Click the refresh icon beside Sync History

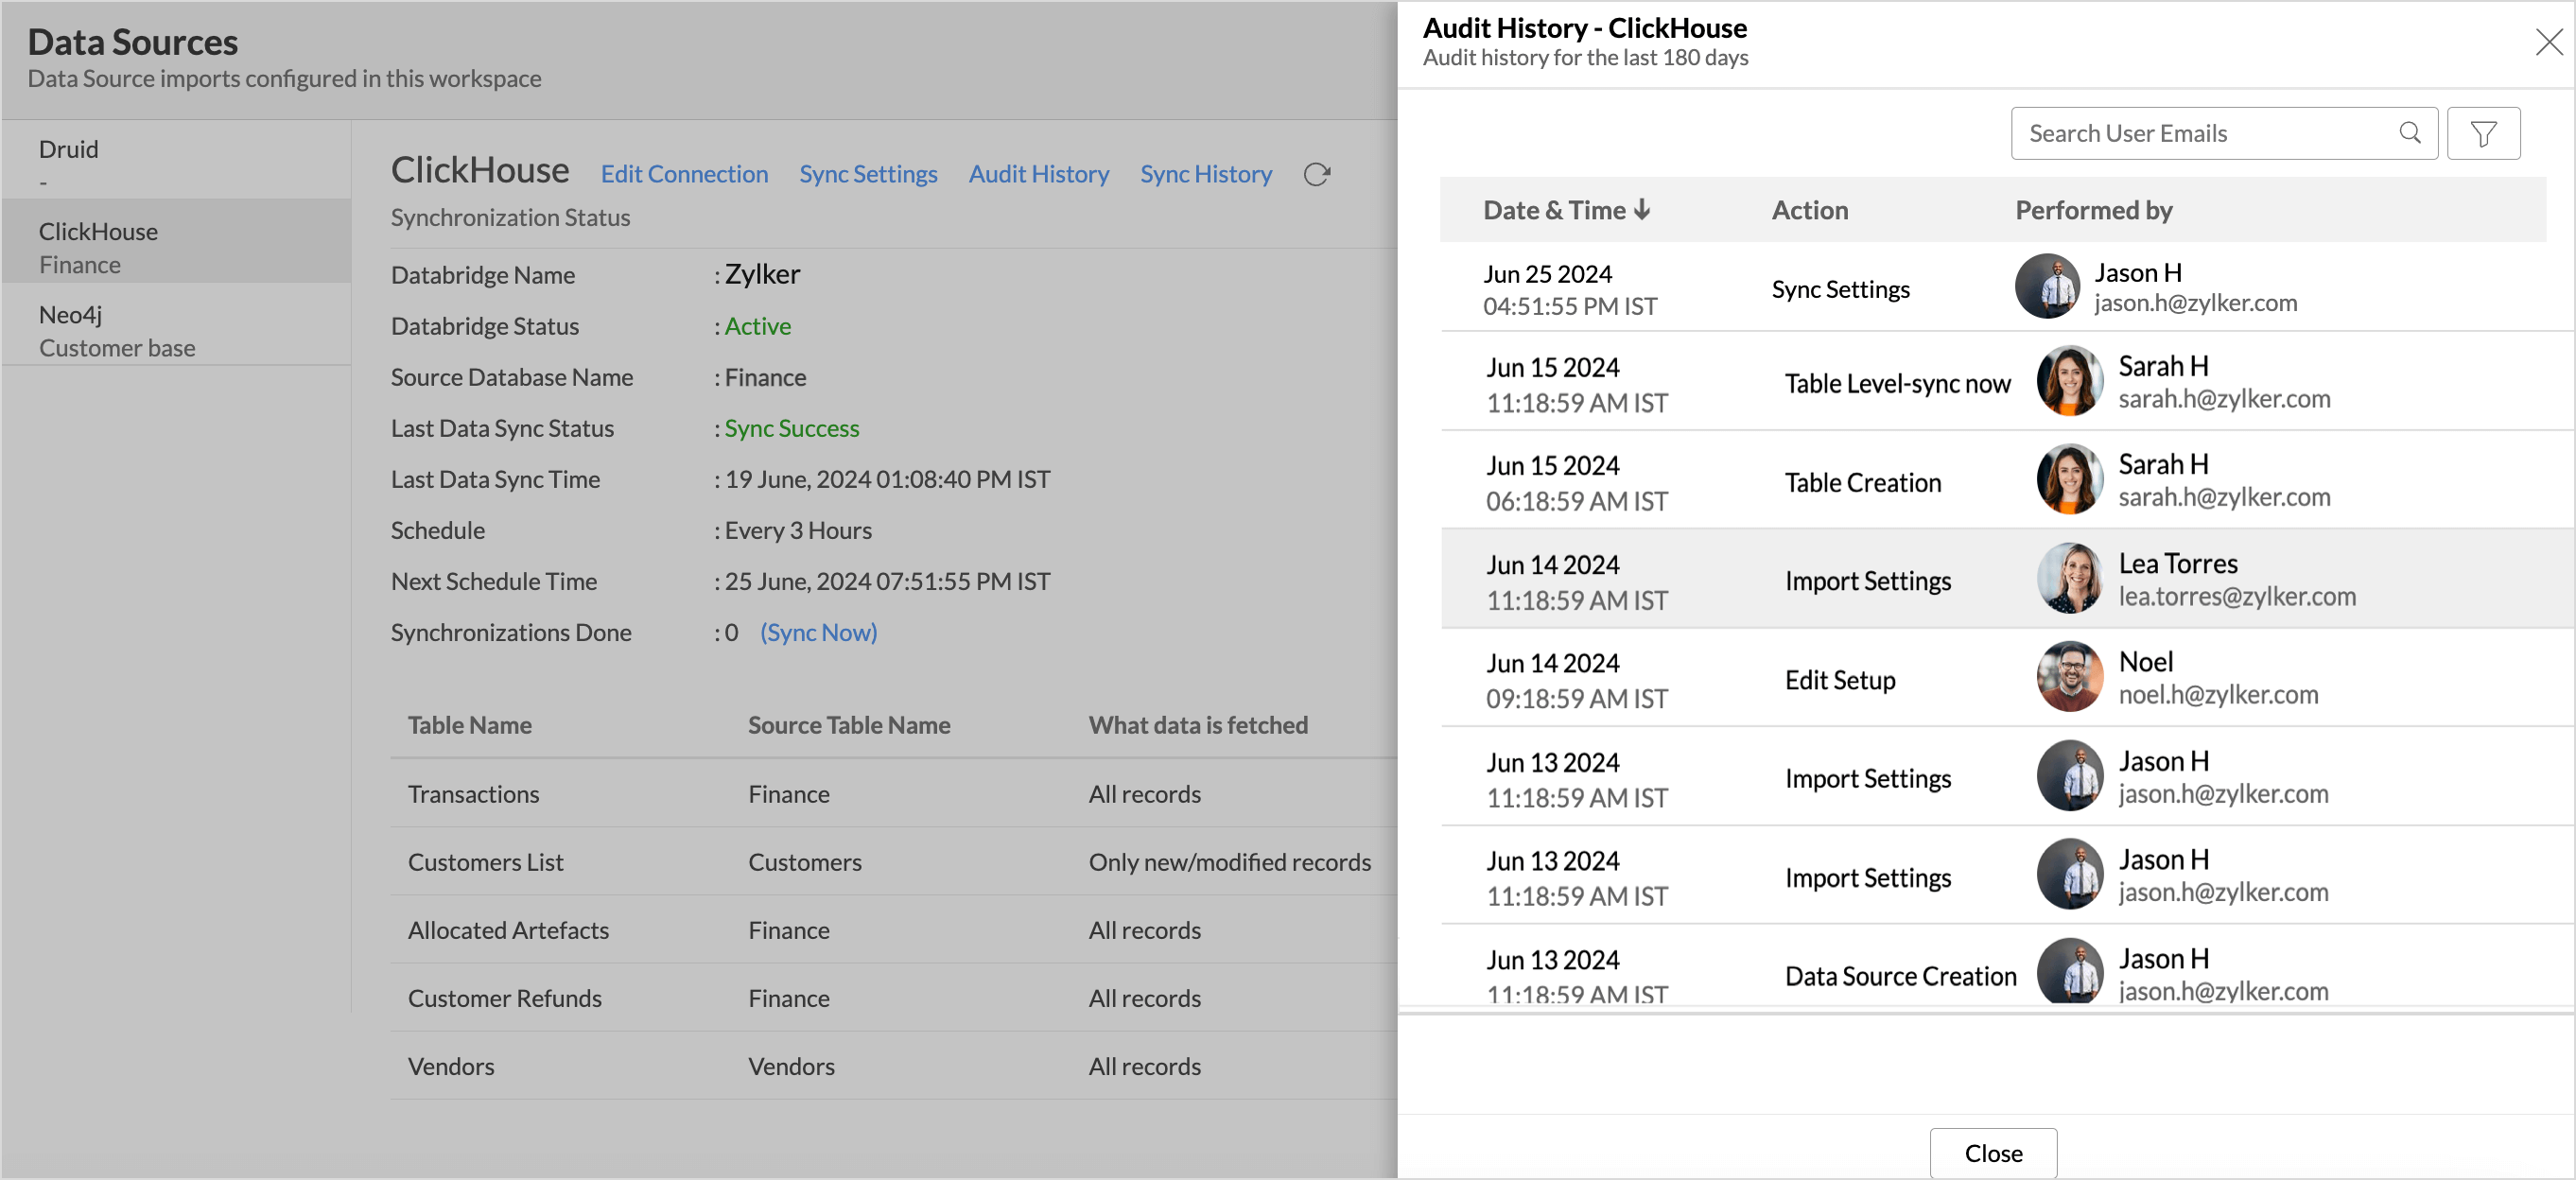pyautogui.click(x=1316, y=175)
